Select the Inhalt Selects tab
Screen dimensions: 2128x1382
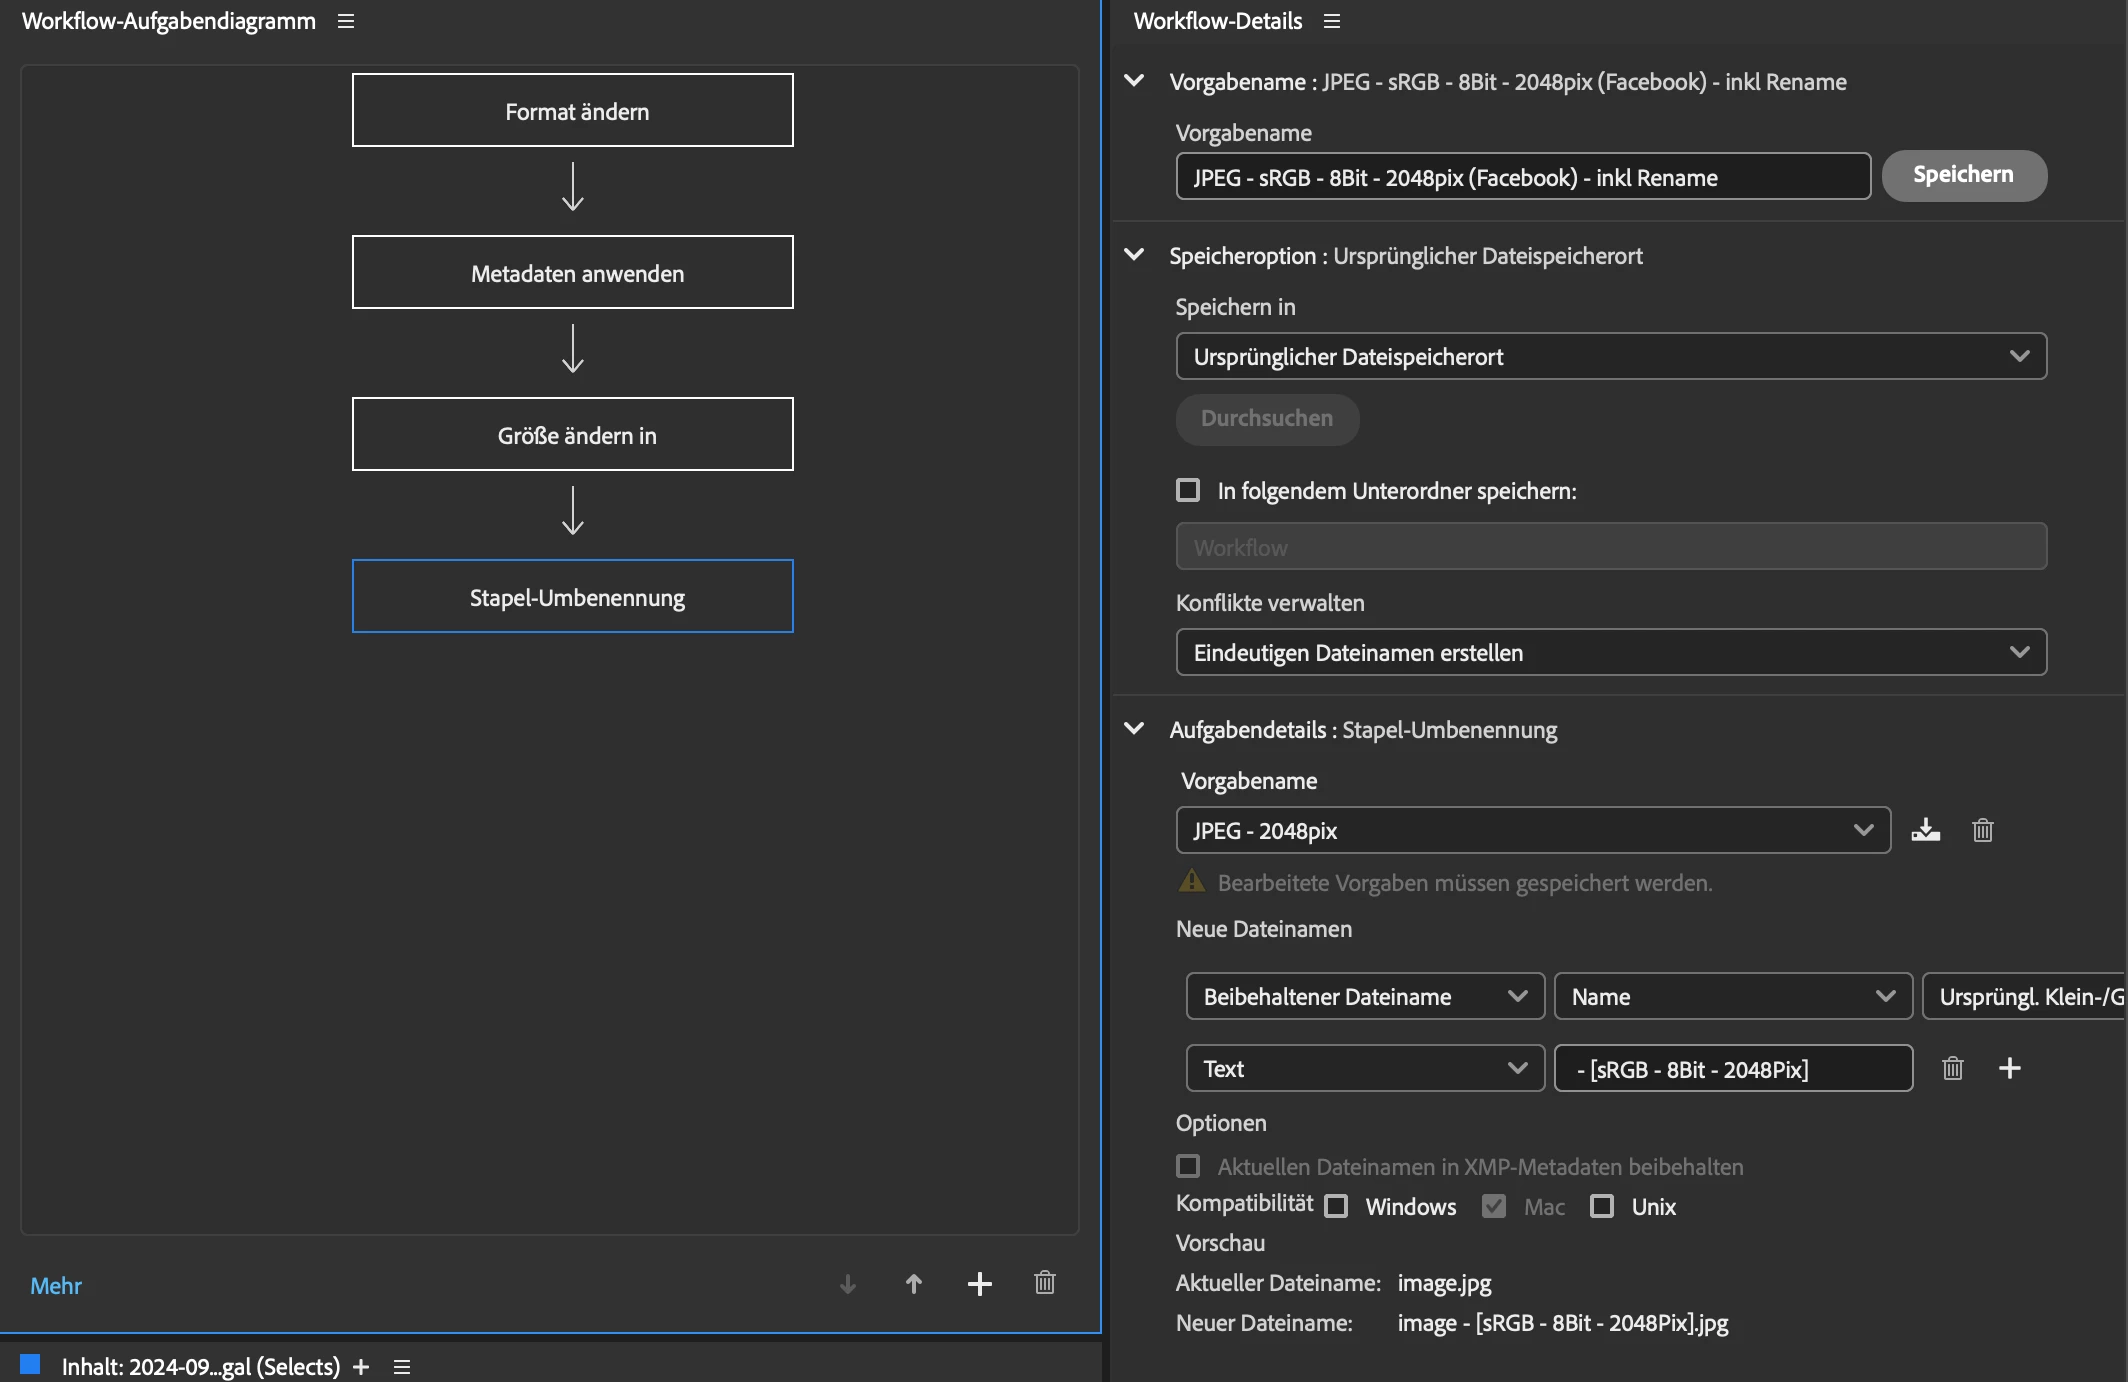(x=200, y=1366)
